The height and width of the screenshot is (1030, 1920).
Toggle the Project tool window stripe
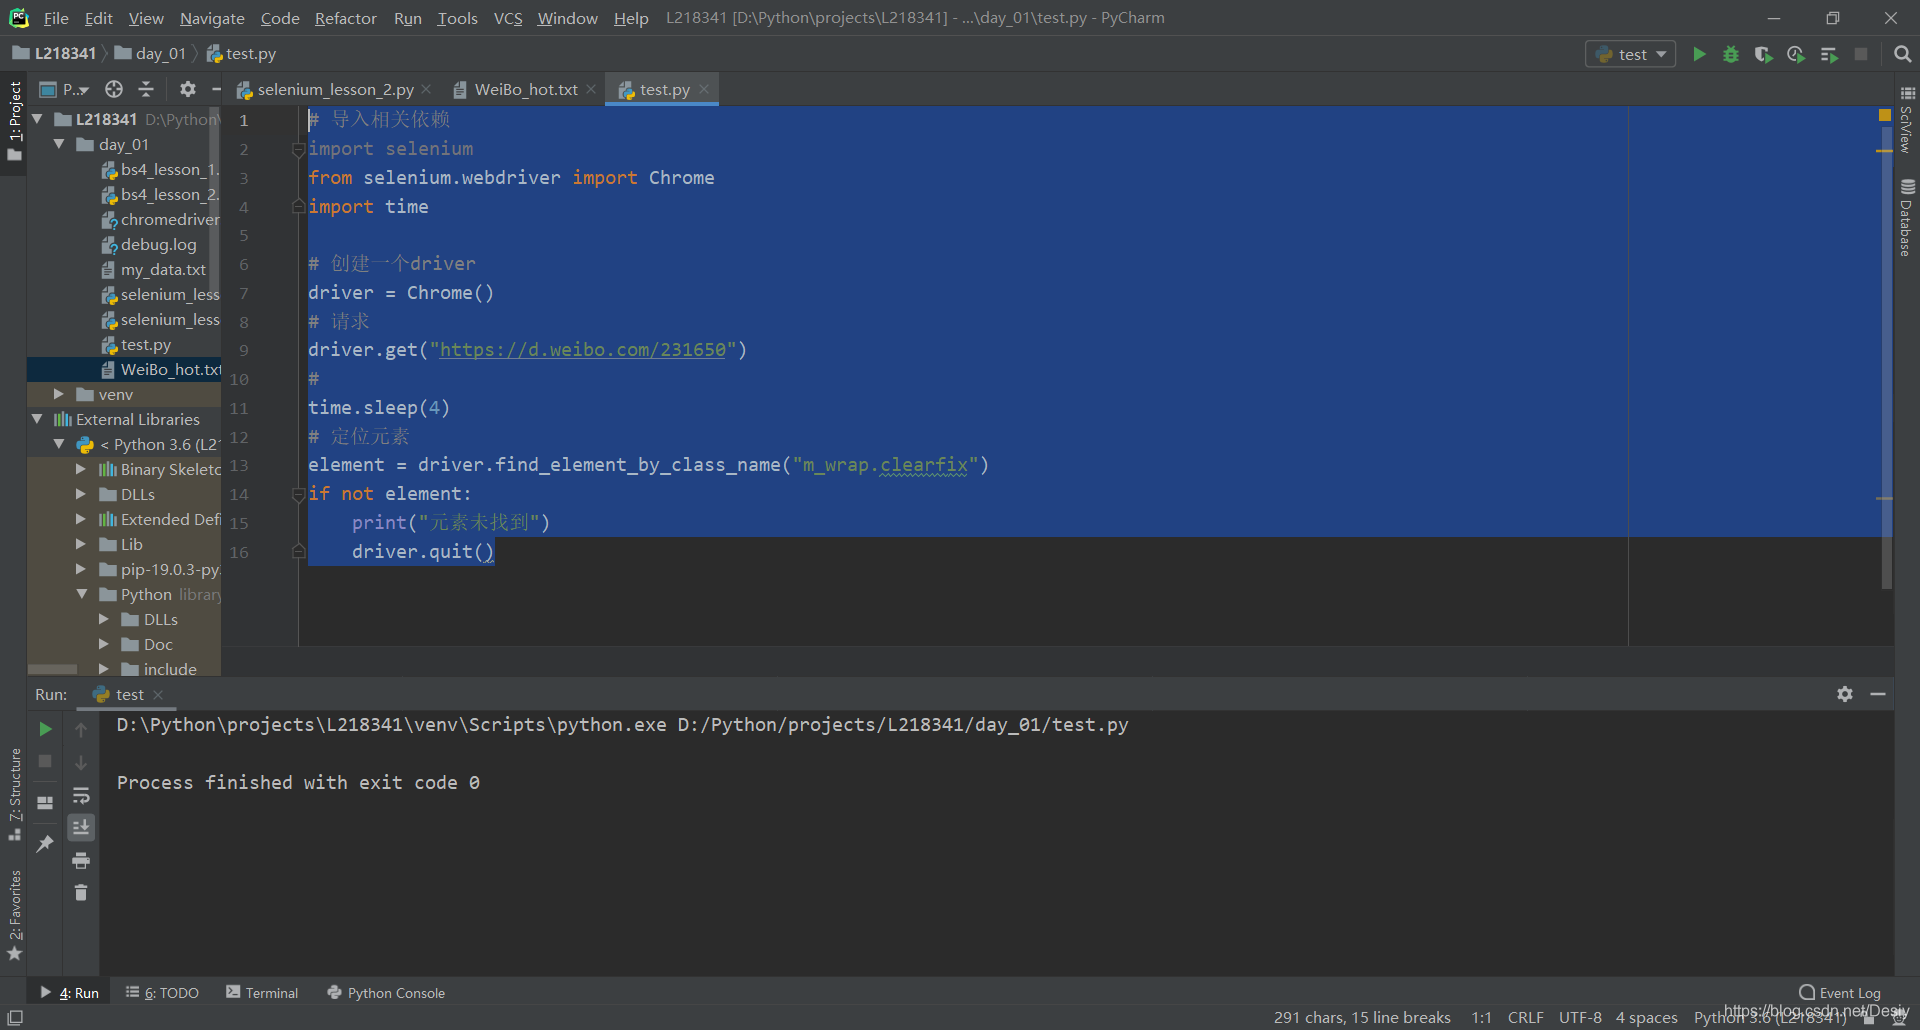pos(14,120)
